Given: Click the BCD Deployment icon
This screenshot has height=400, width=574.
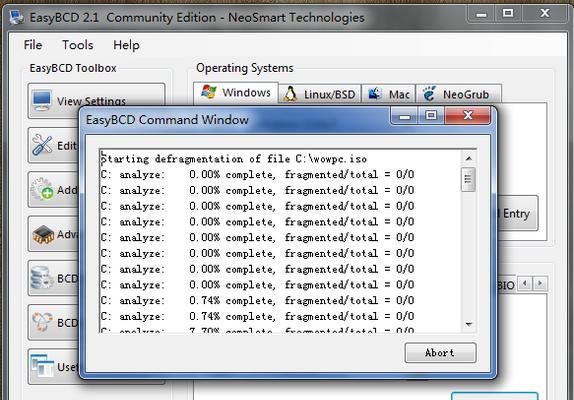Looking at the screenshot, I should [42, 322].
